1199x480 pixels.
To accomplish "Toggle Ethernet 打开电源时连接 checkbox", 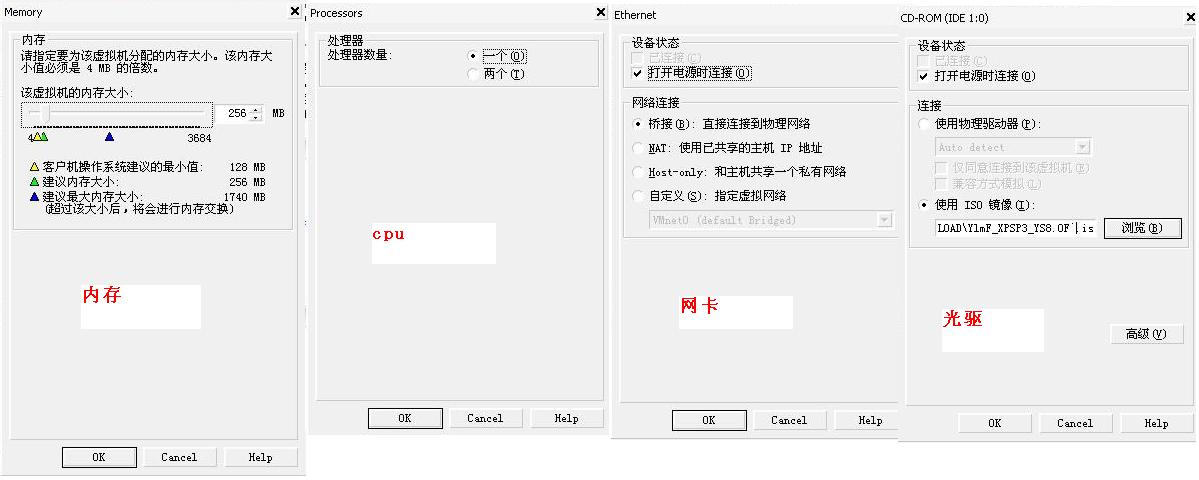I will click(638, 74).
